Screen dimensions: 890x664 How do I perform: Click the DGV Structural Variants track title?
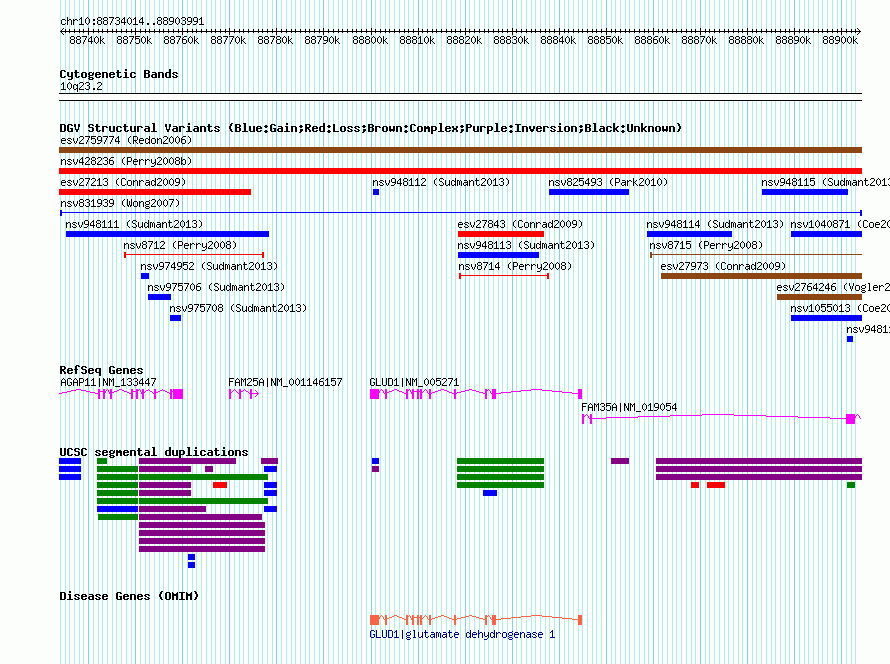[x=370, y=128]
